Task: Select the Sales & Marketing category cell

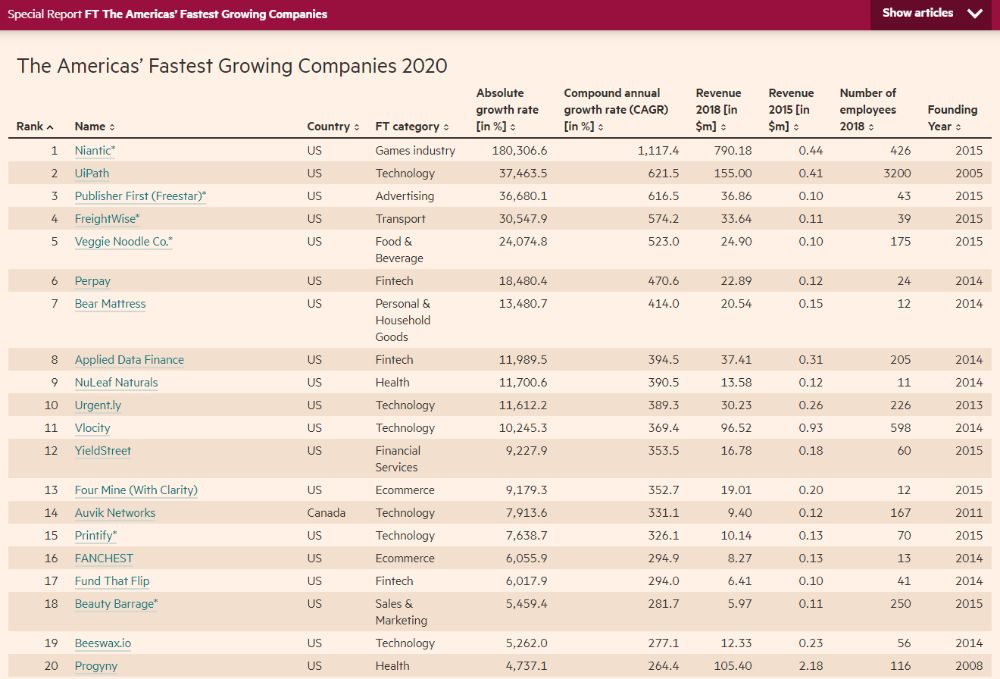Action: coord(401,612)
